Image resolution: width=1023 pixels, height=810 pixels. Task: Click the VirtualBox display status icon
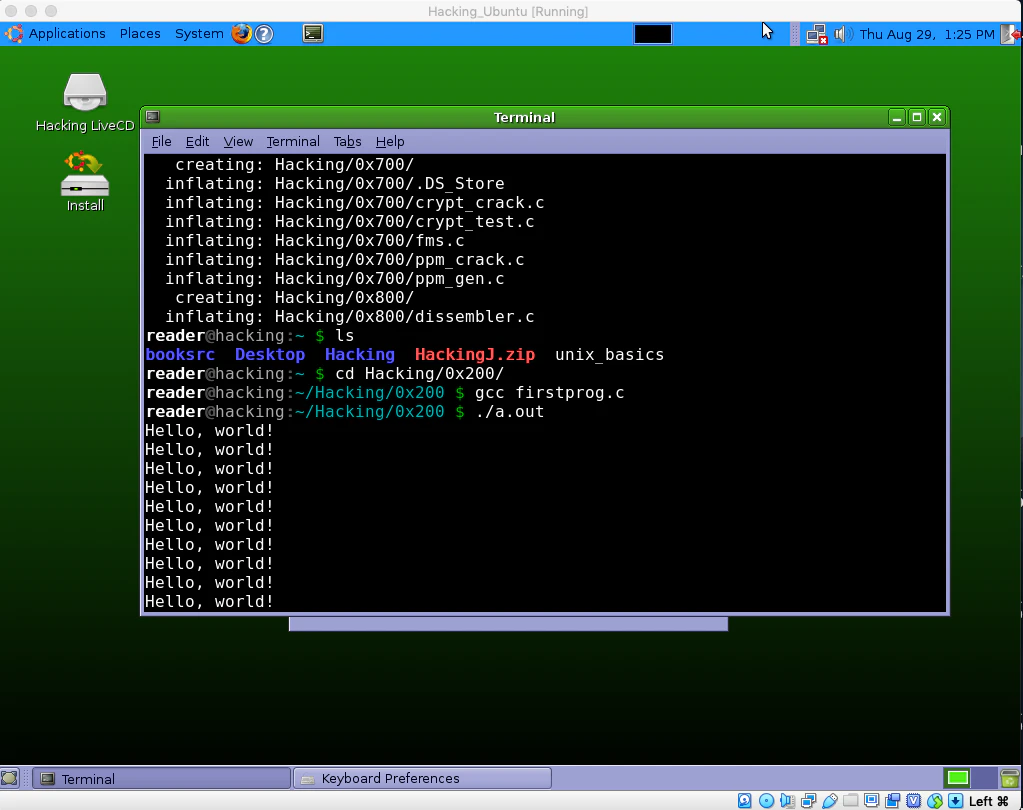click(x=872, y=801)
